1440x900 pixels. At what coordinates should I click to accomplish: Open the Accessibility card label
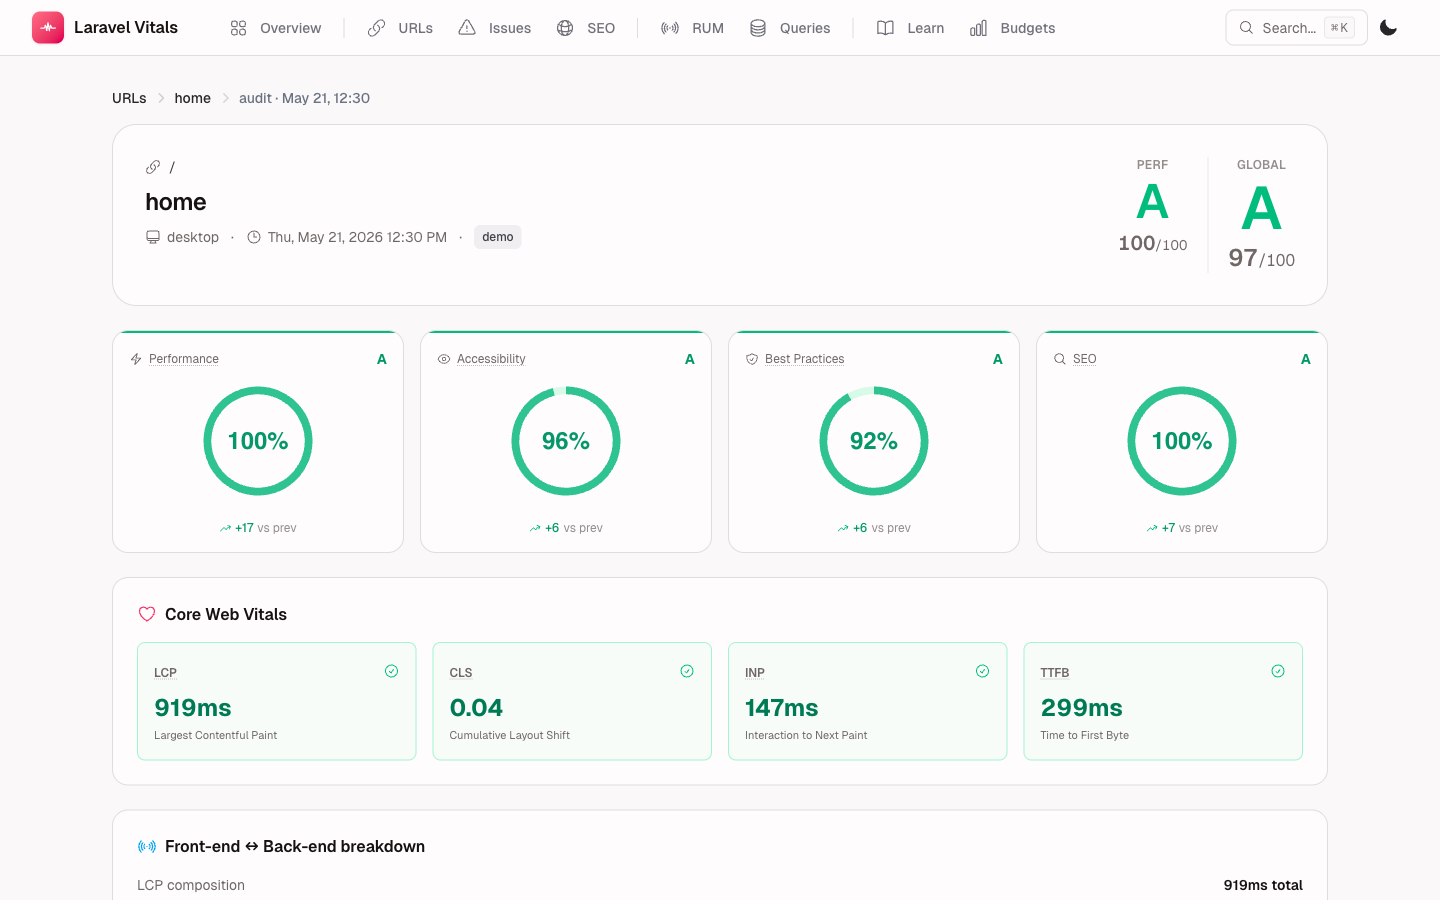point(491,359)
